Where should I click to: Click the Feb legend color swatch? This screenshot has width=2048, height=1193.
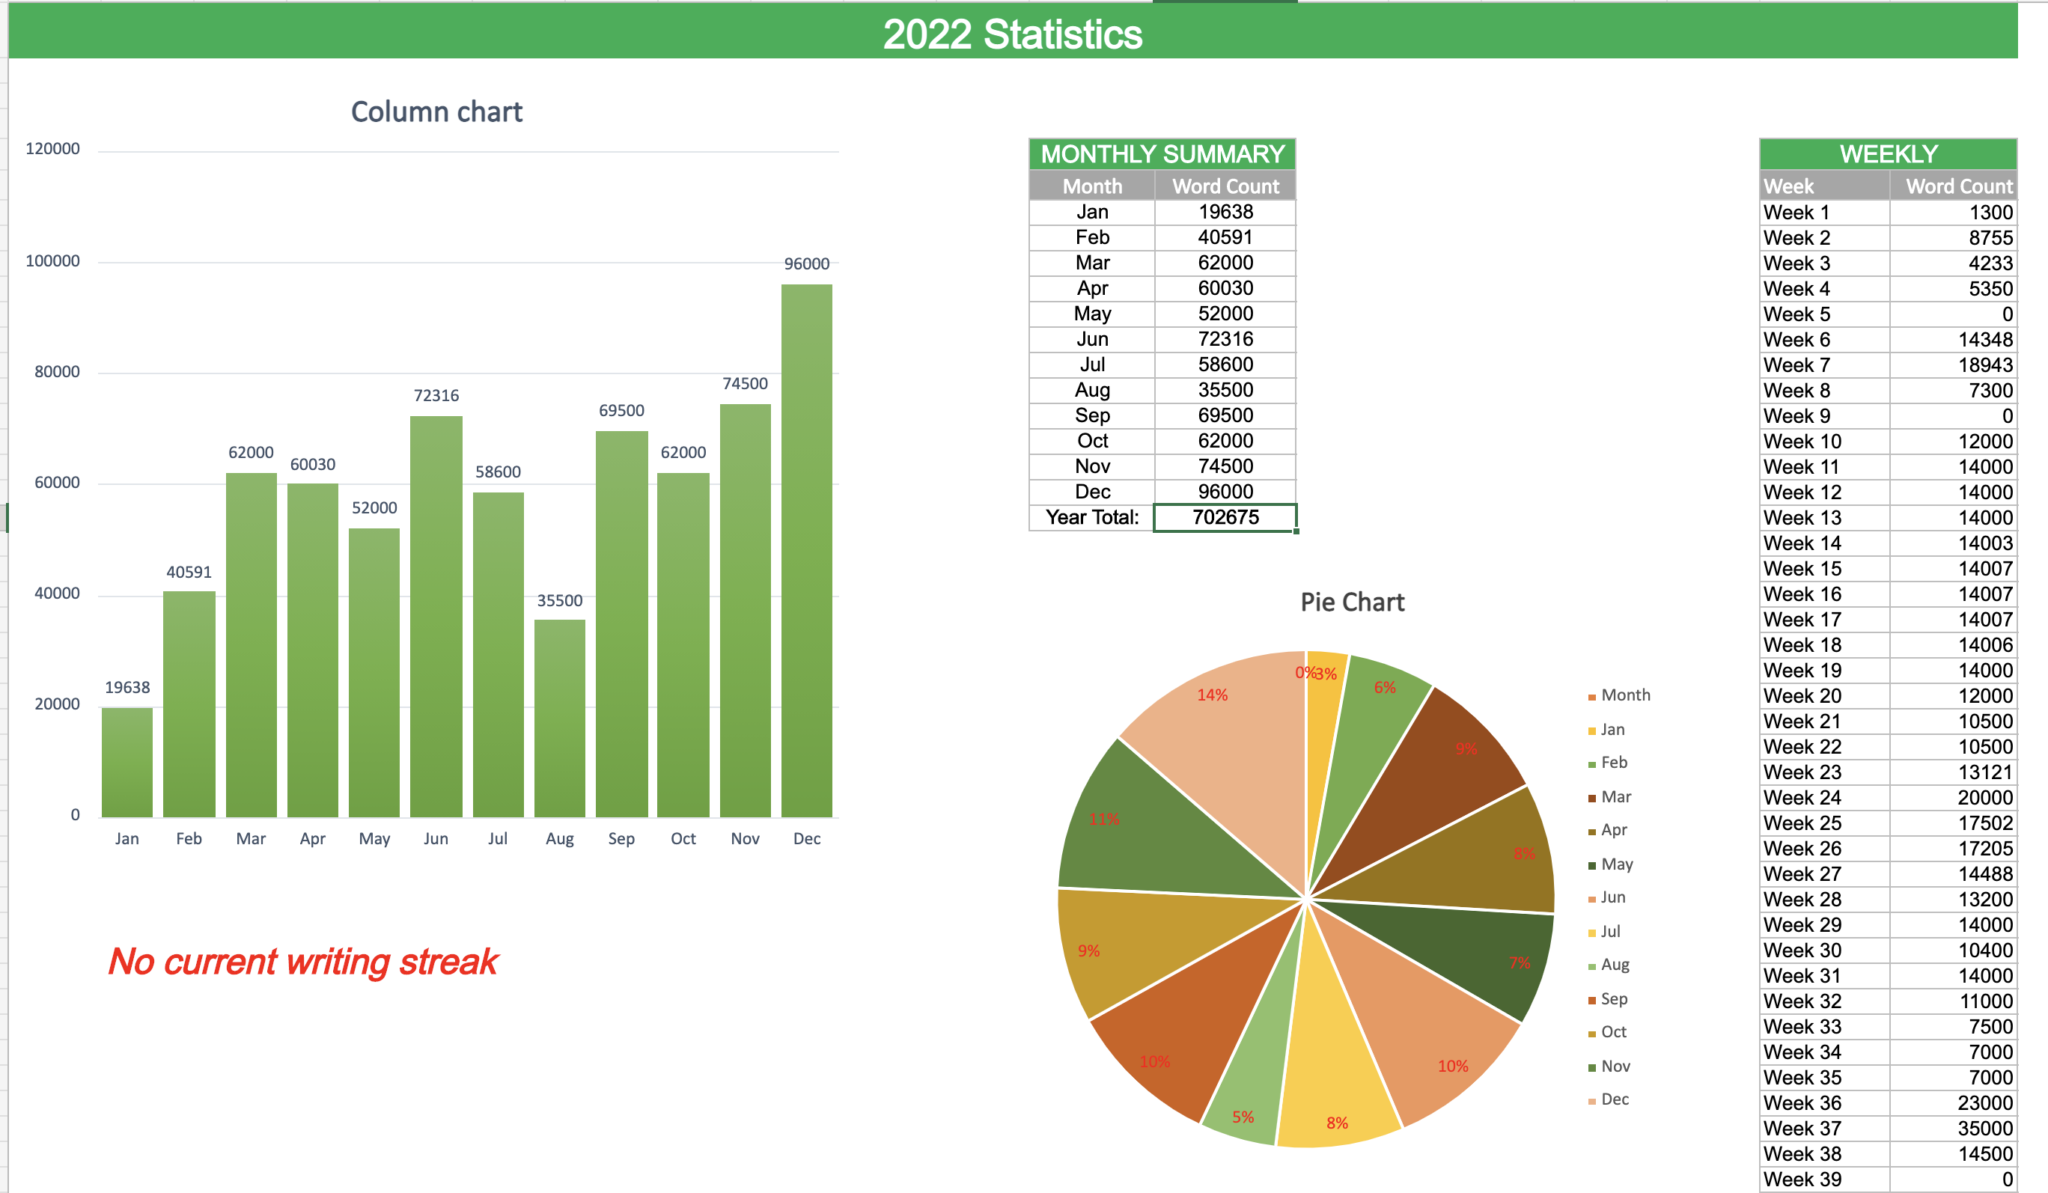(x=1592, y=762)
